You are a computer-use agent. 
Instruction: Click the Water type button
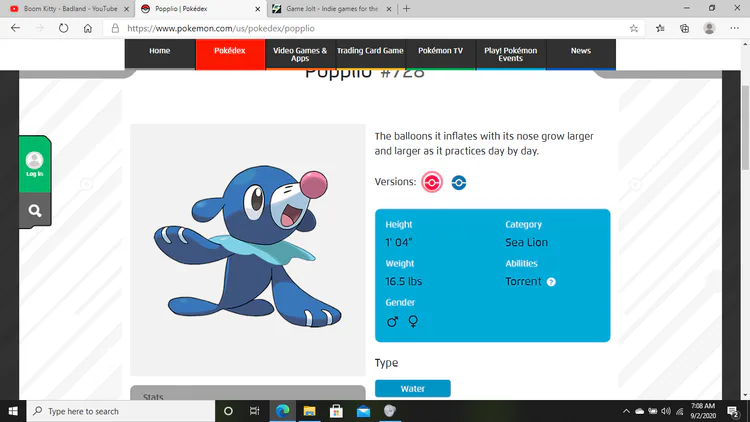click(x=413, y=389)
